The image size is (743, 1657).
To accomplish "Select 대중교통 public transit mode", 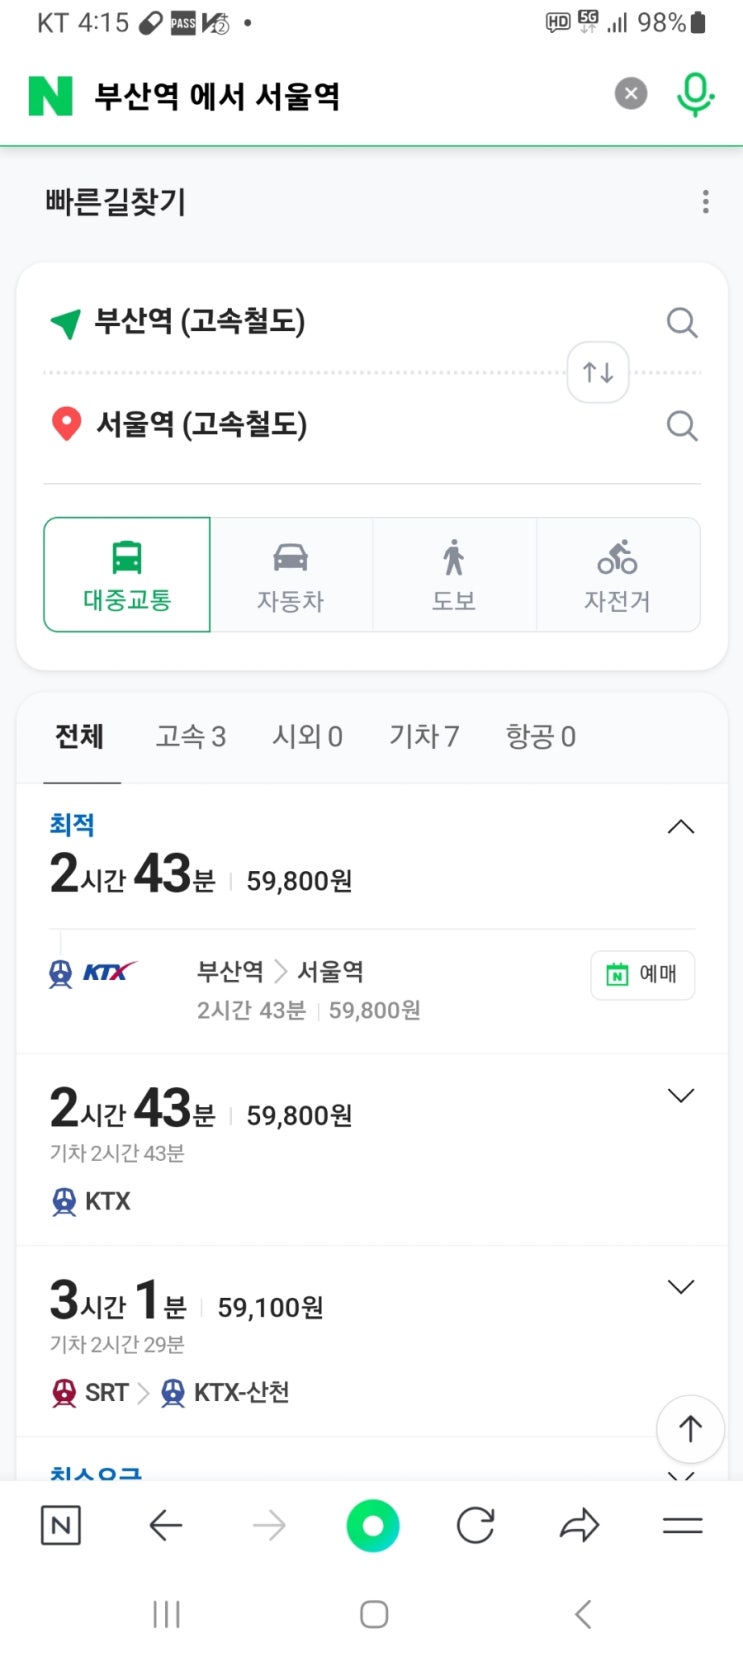I will [x=127, y=574].
